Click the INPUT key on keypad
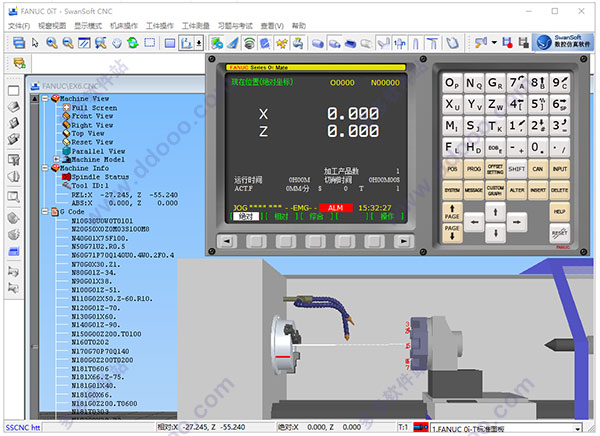Image resolution: width=600 pixels, height=436 pixels. point(559,169)
